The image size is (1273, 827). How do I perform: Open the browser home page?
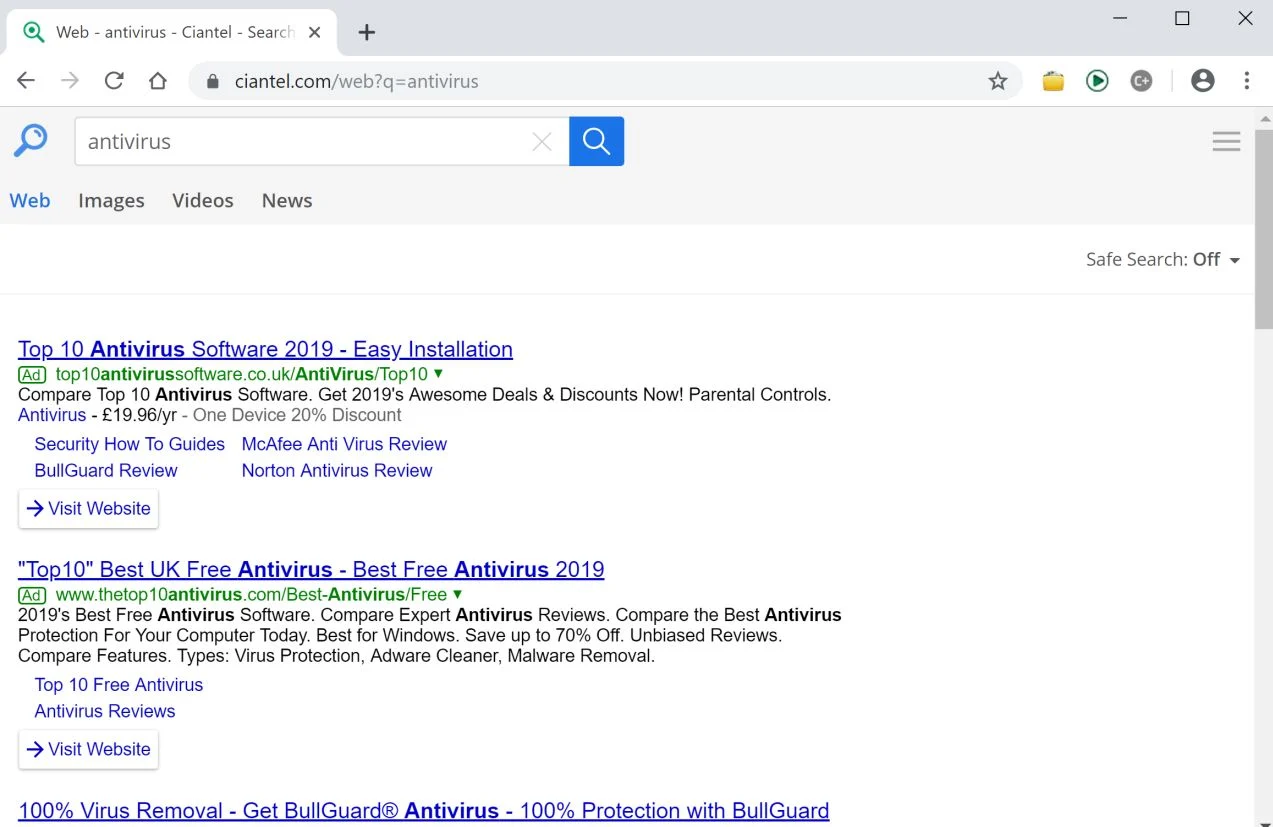[158, 81]
